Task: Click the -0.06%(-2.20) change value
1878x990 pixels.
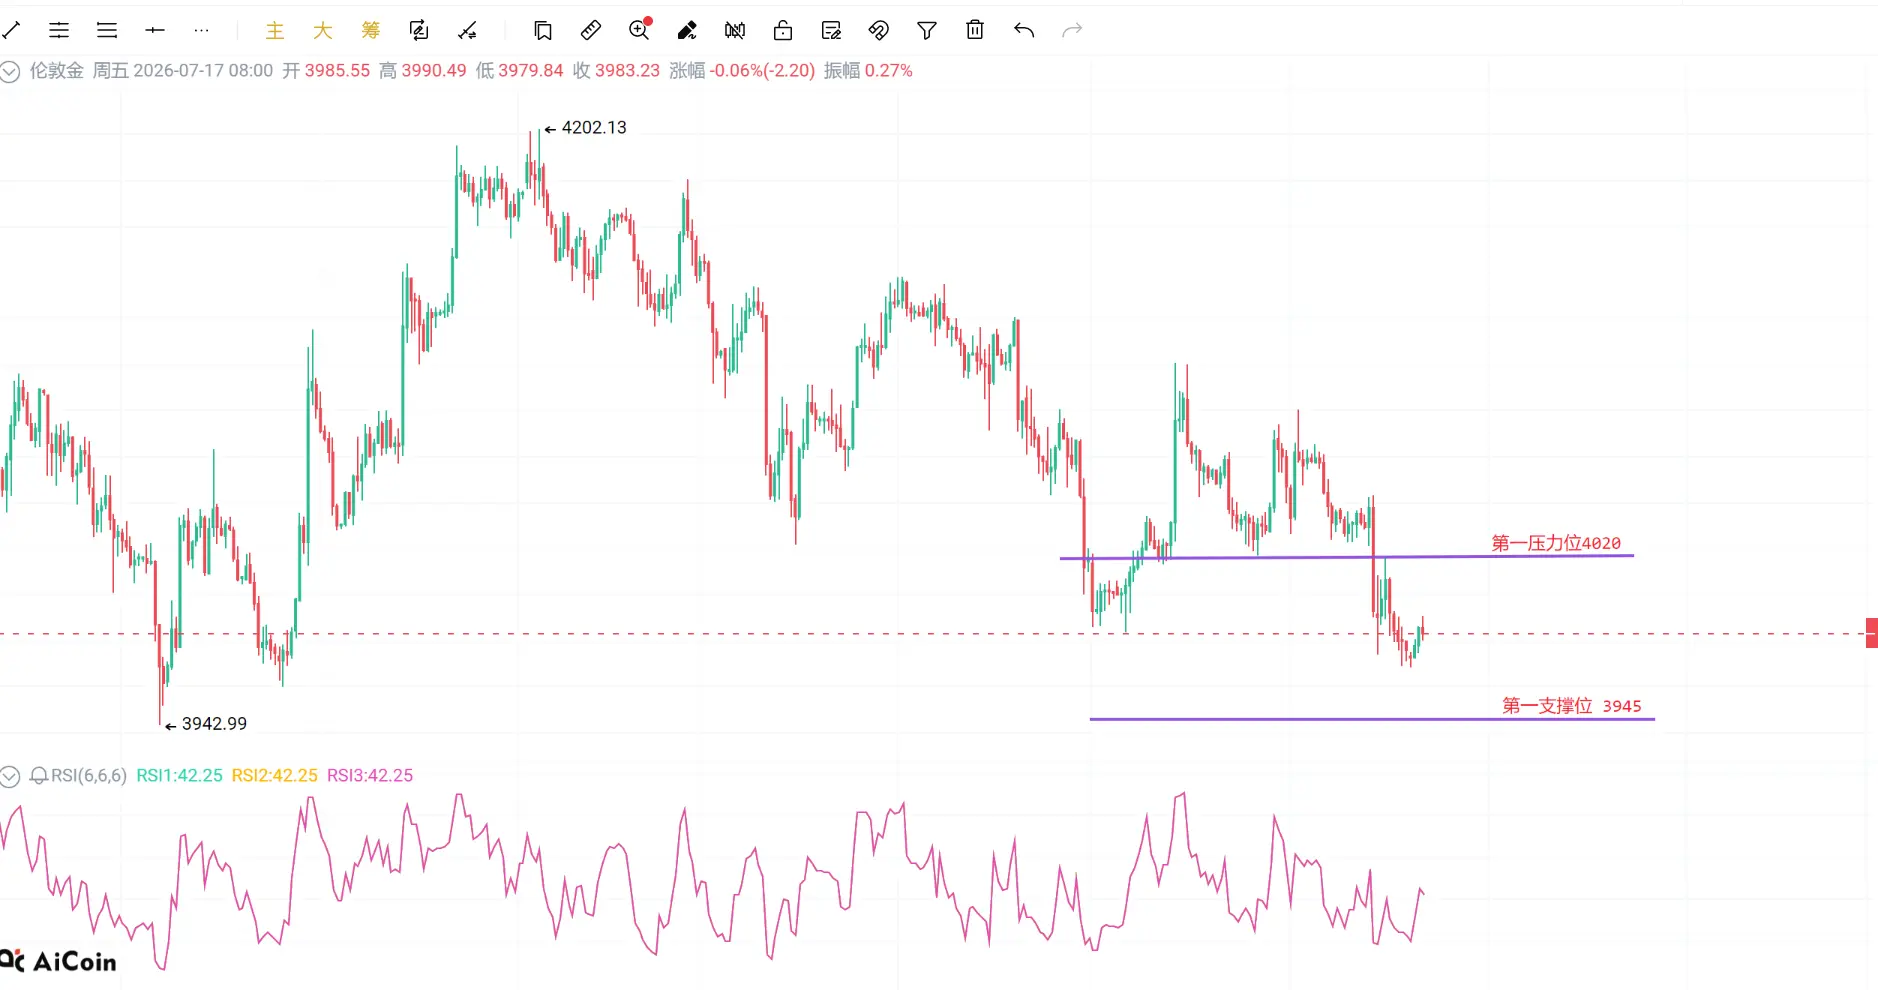Action: (x=762, y=71)
